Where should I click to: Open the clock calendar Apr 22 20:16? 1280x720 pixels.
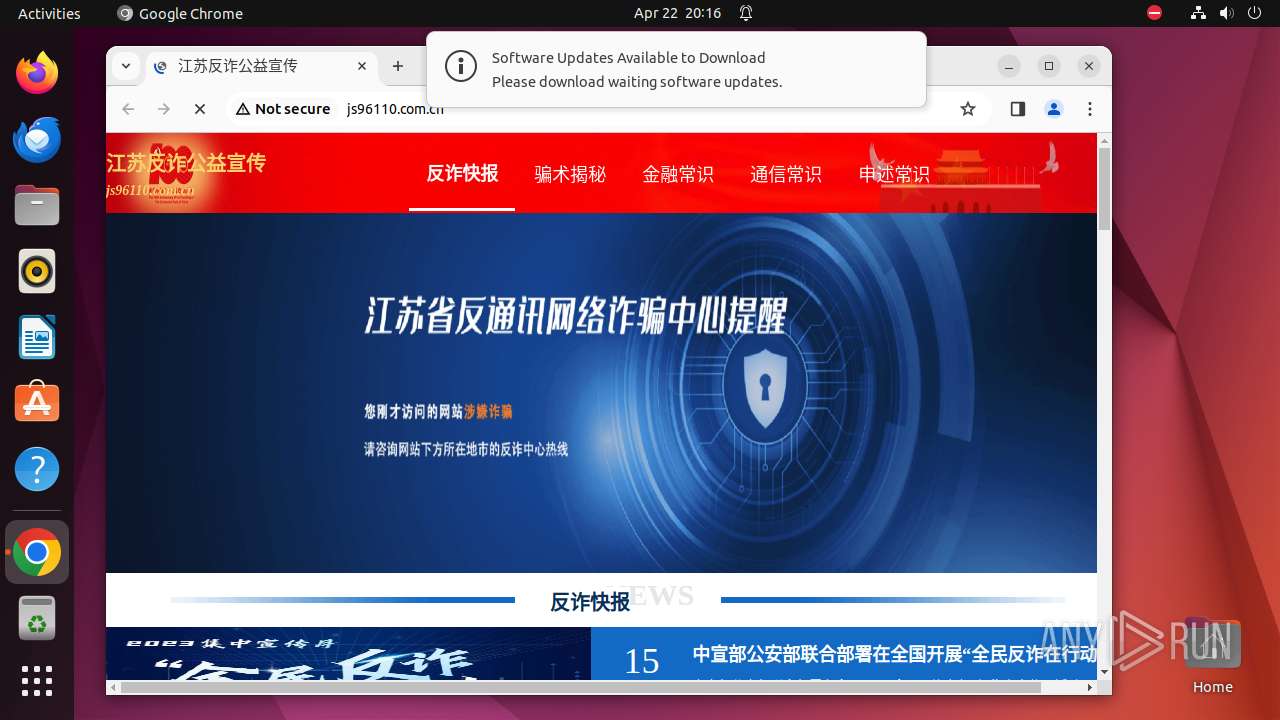677,13
